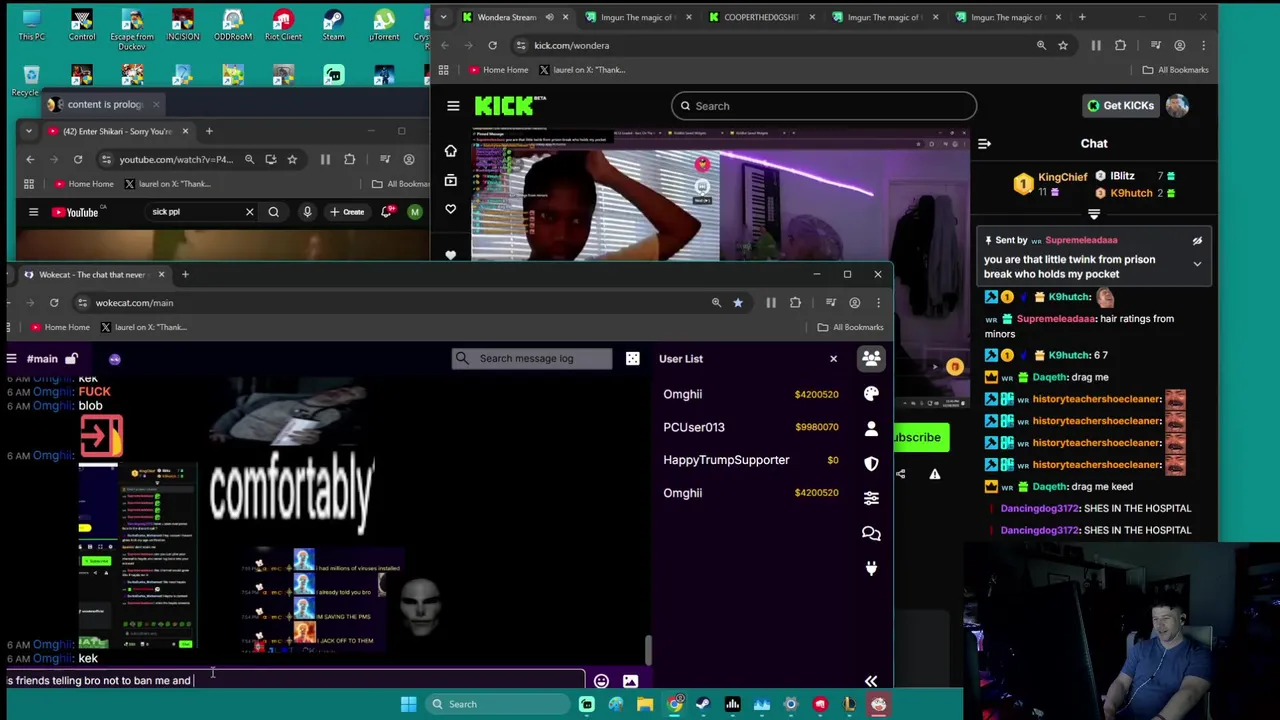Click the Kick user avatar
This screenshot has width=1280, height=720.
tap(1177, 105)
